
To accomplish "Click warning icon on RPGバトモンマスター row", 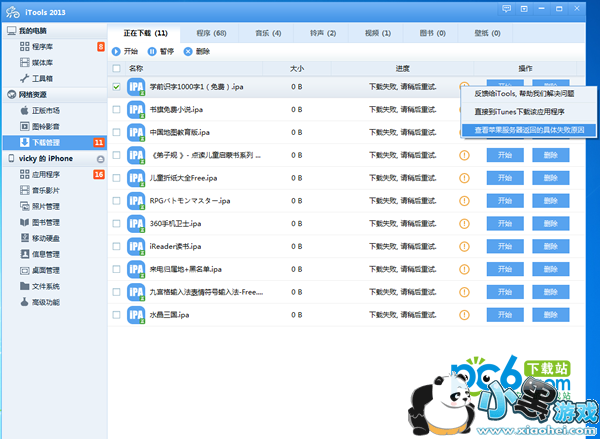I will tap(463, 200).
